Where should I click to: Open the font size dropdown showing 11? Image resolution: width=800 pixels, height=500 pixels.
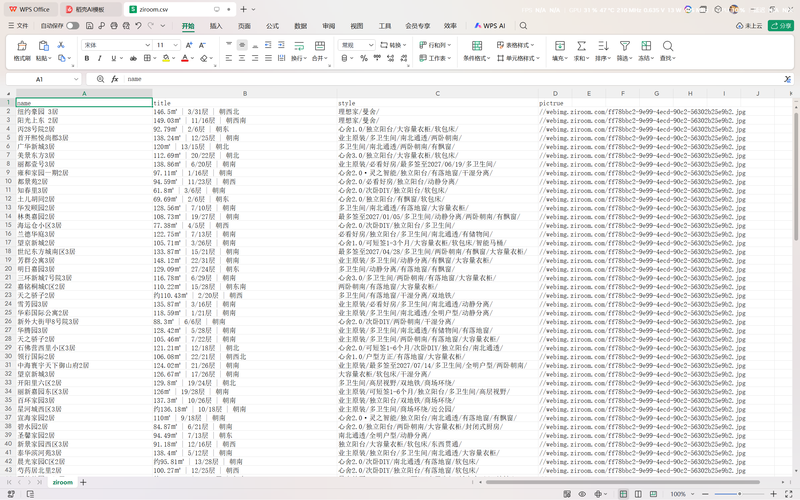[176, 45]
